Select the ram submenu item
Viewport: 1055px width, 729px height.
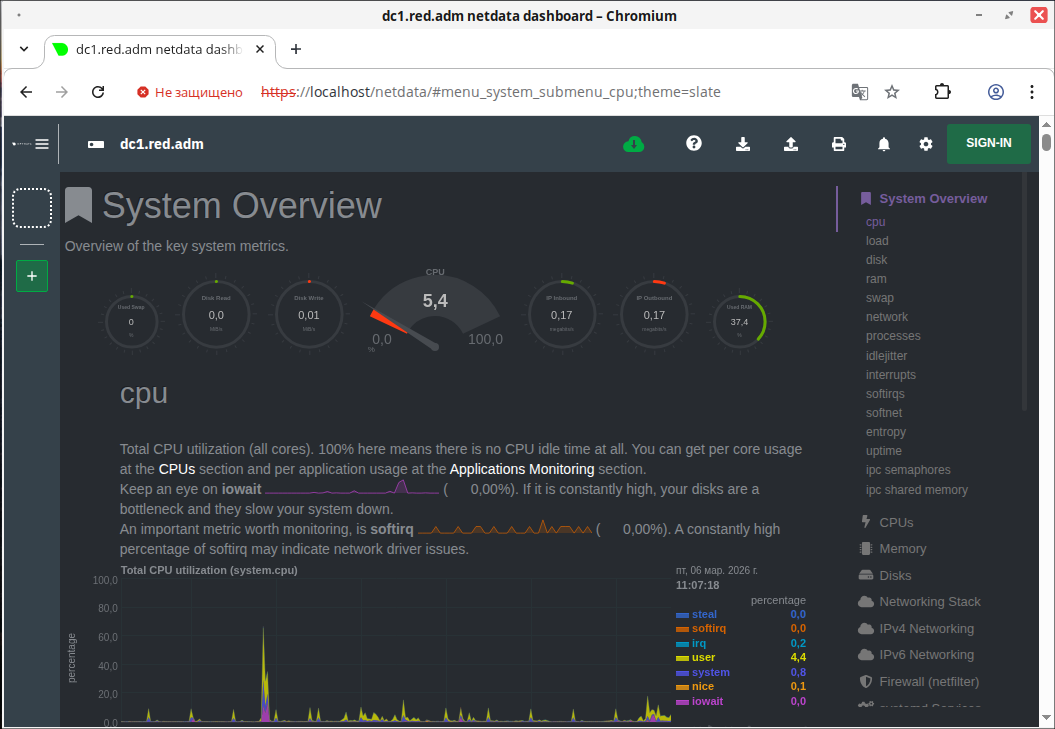pyautogui.click(x=876, y=279)
